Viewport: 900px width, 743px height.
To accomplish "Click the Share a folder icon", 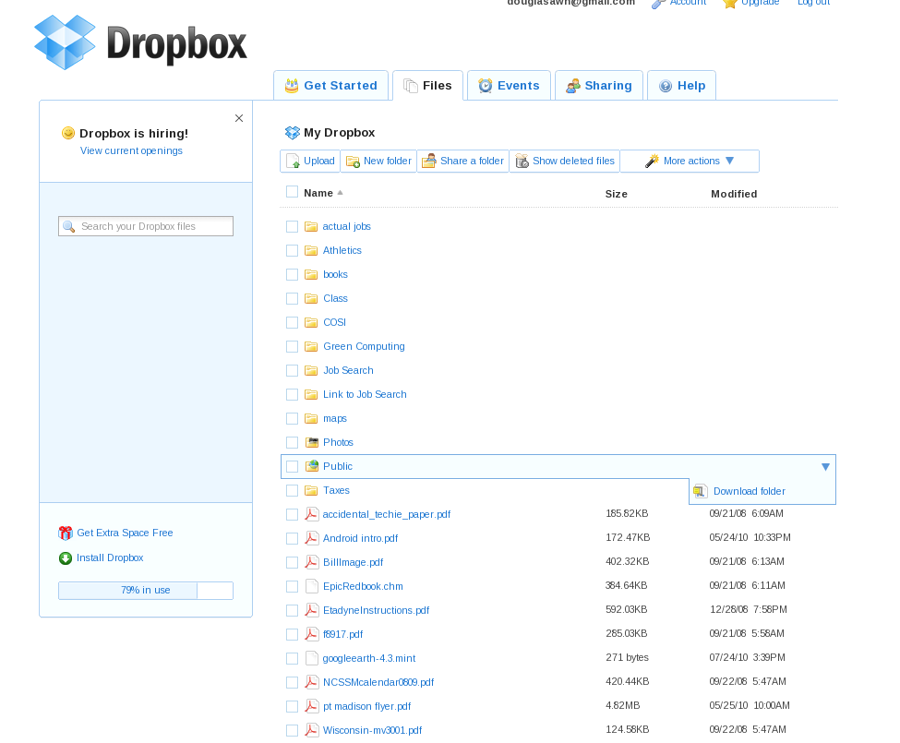I will pyautogui.click(x=429, y=161).
